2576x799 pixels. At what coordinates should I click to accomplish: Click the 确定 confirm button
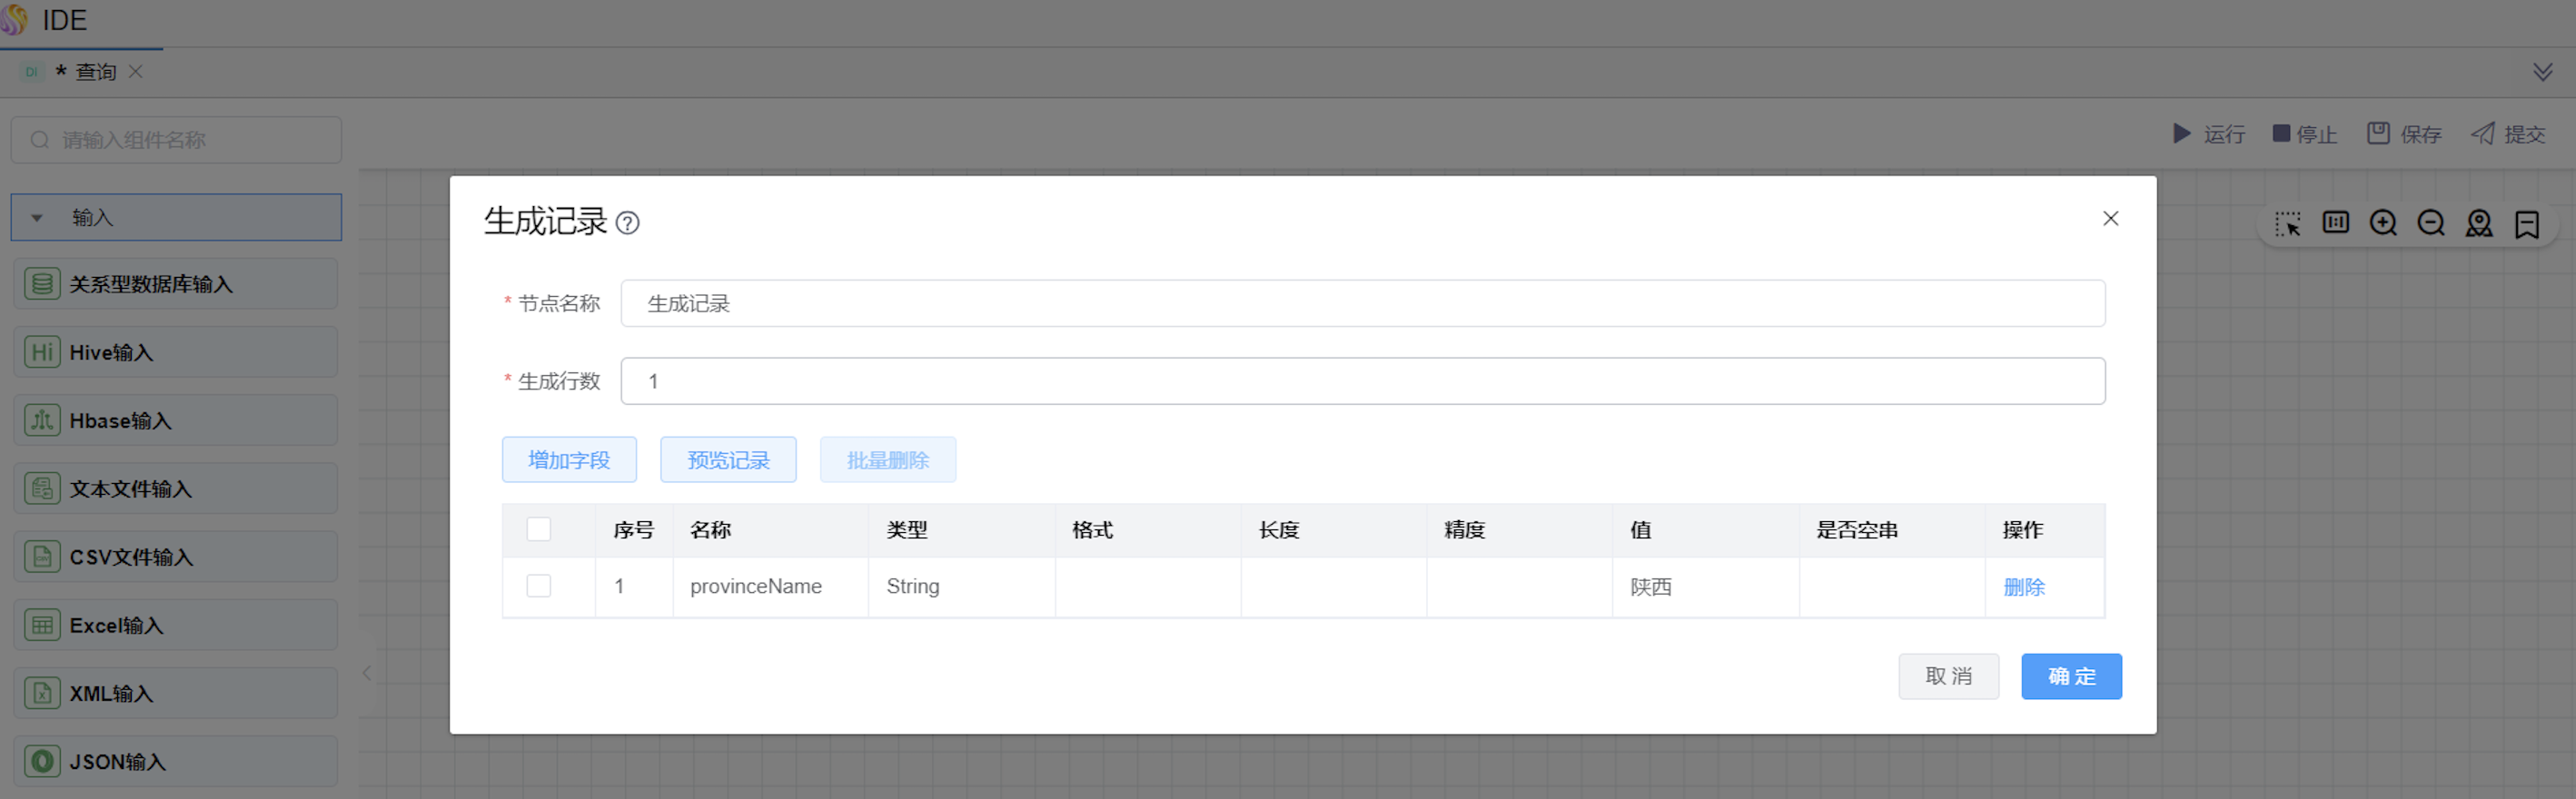(x=2071, y=677)
